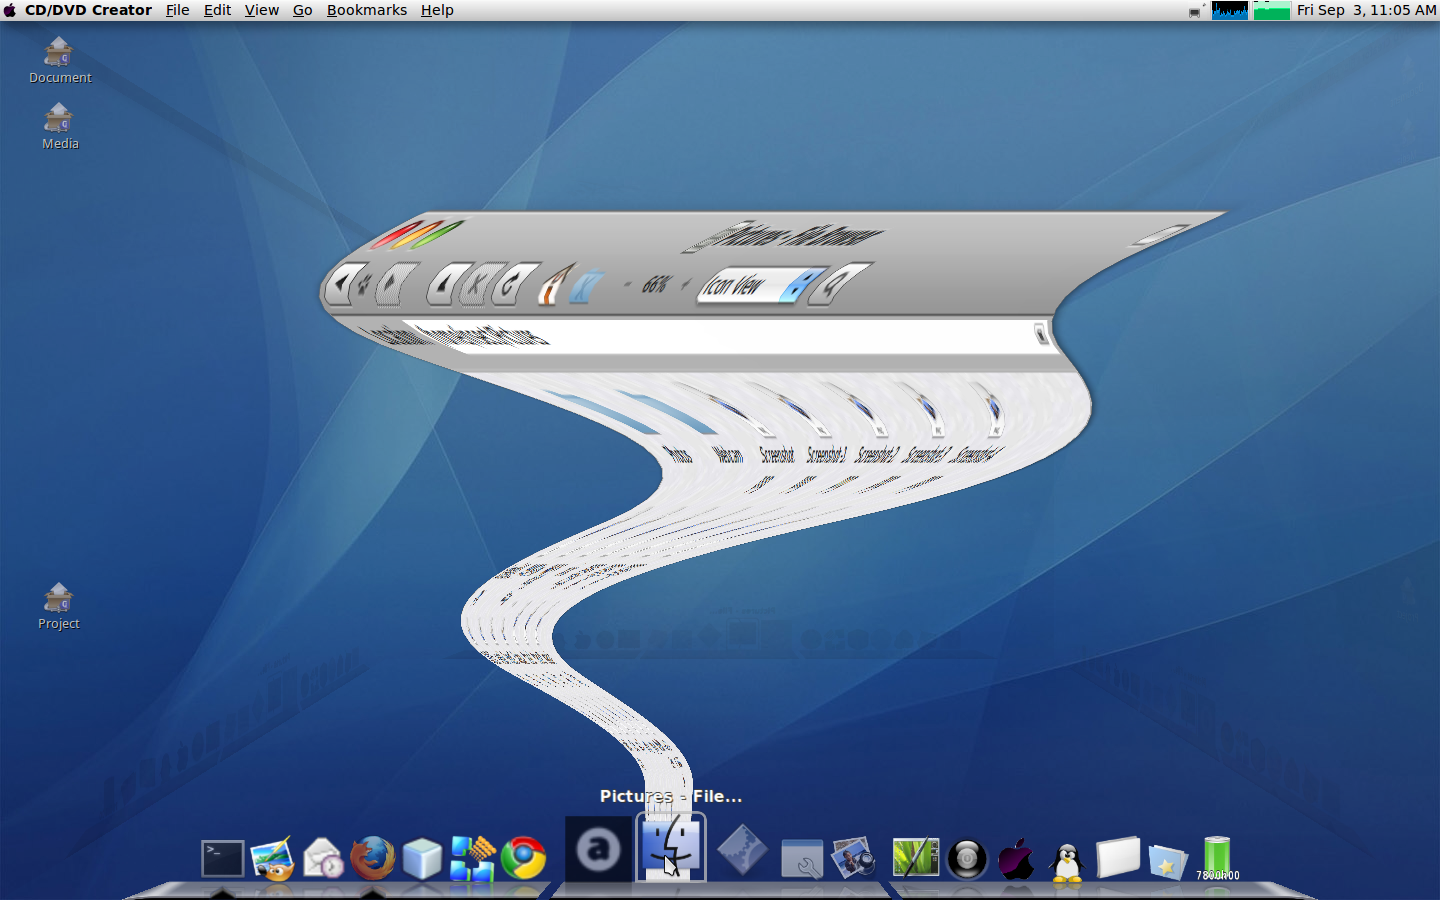Click the blue CPU monitor graph
1440x900 pixels.
point(1229,10)
